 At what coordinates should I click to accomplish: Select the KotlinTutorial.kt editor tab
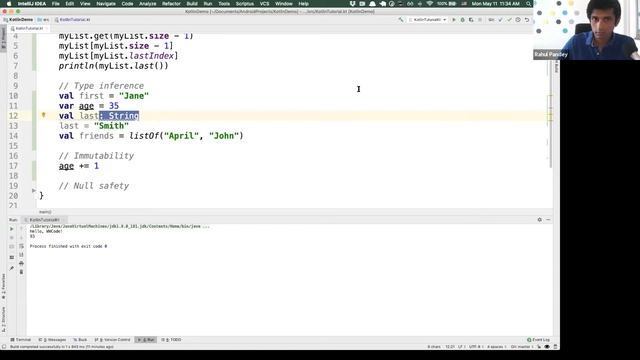(x=29, y=29)
